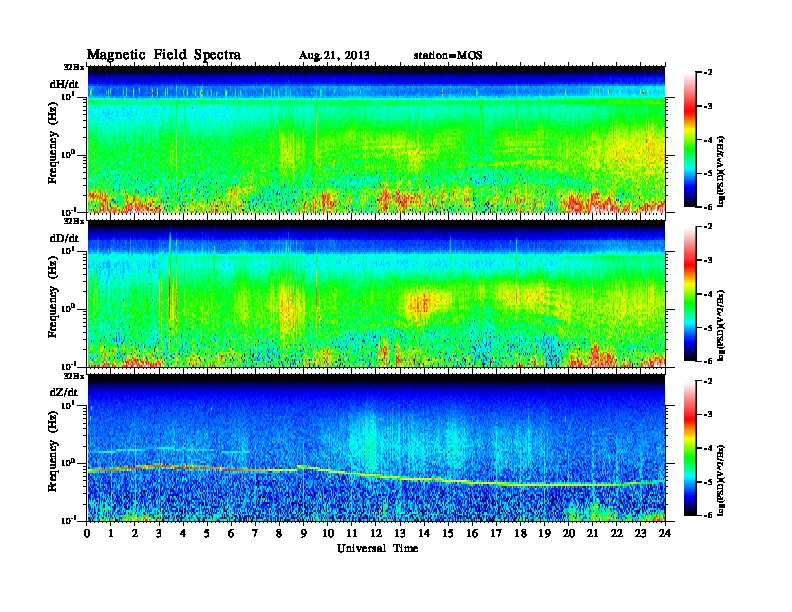Click the 10⁰ frequency tick of dD/dt panel
792x612 pixels.
(68, 309)
